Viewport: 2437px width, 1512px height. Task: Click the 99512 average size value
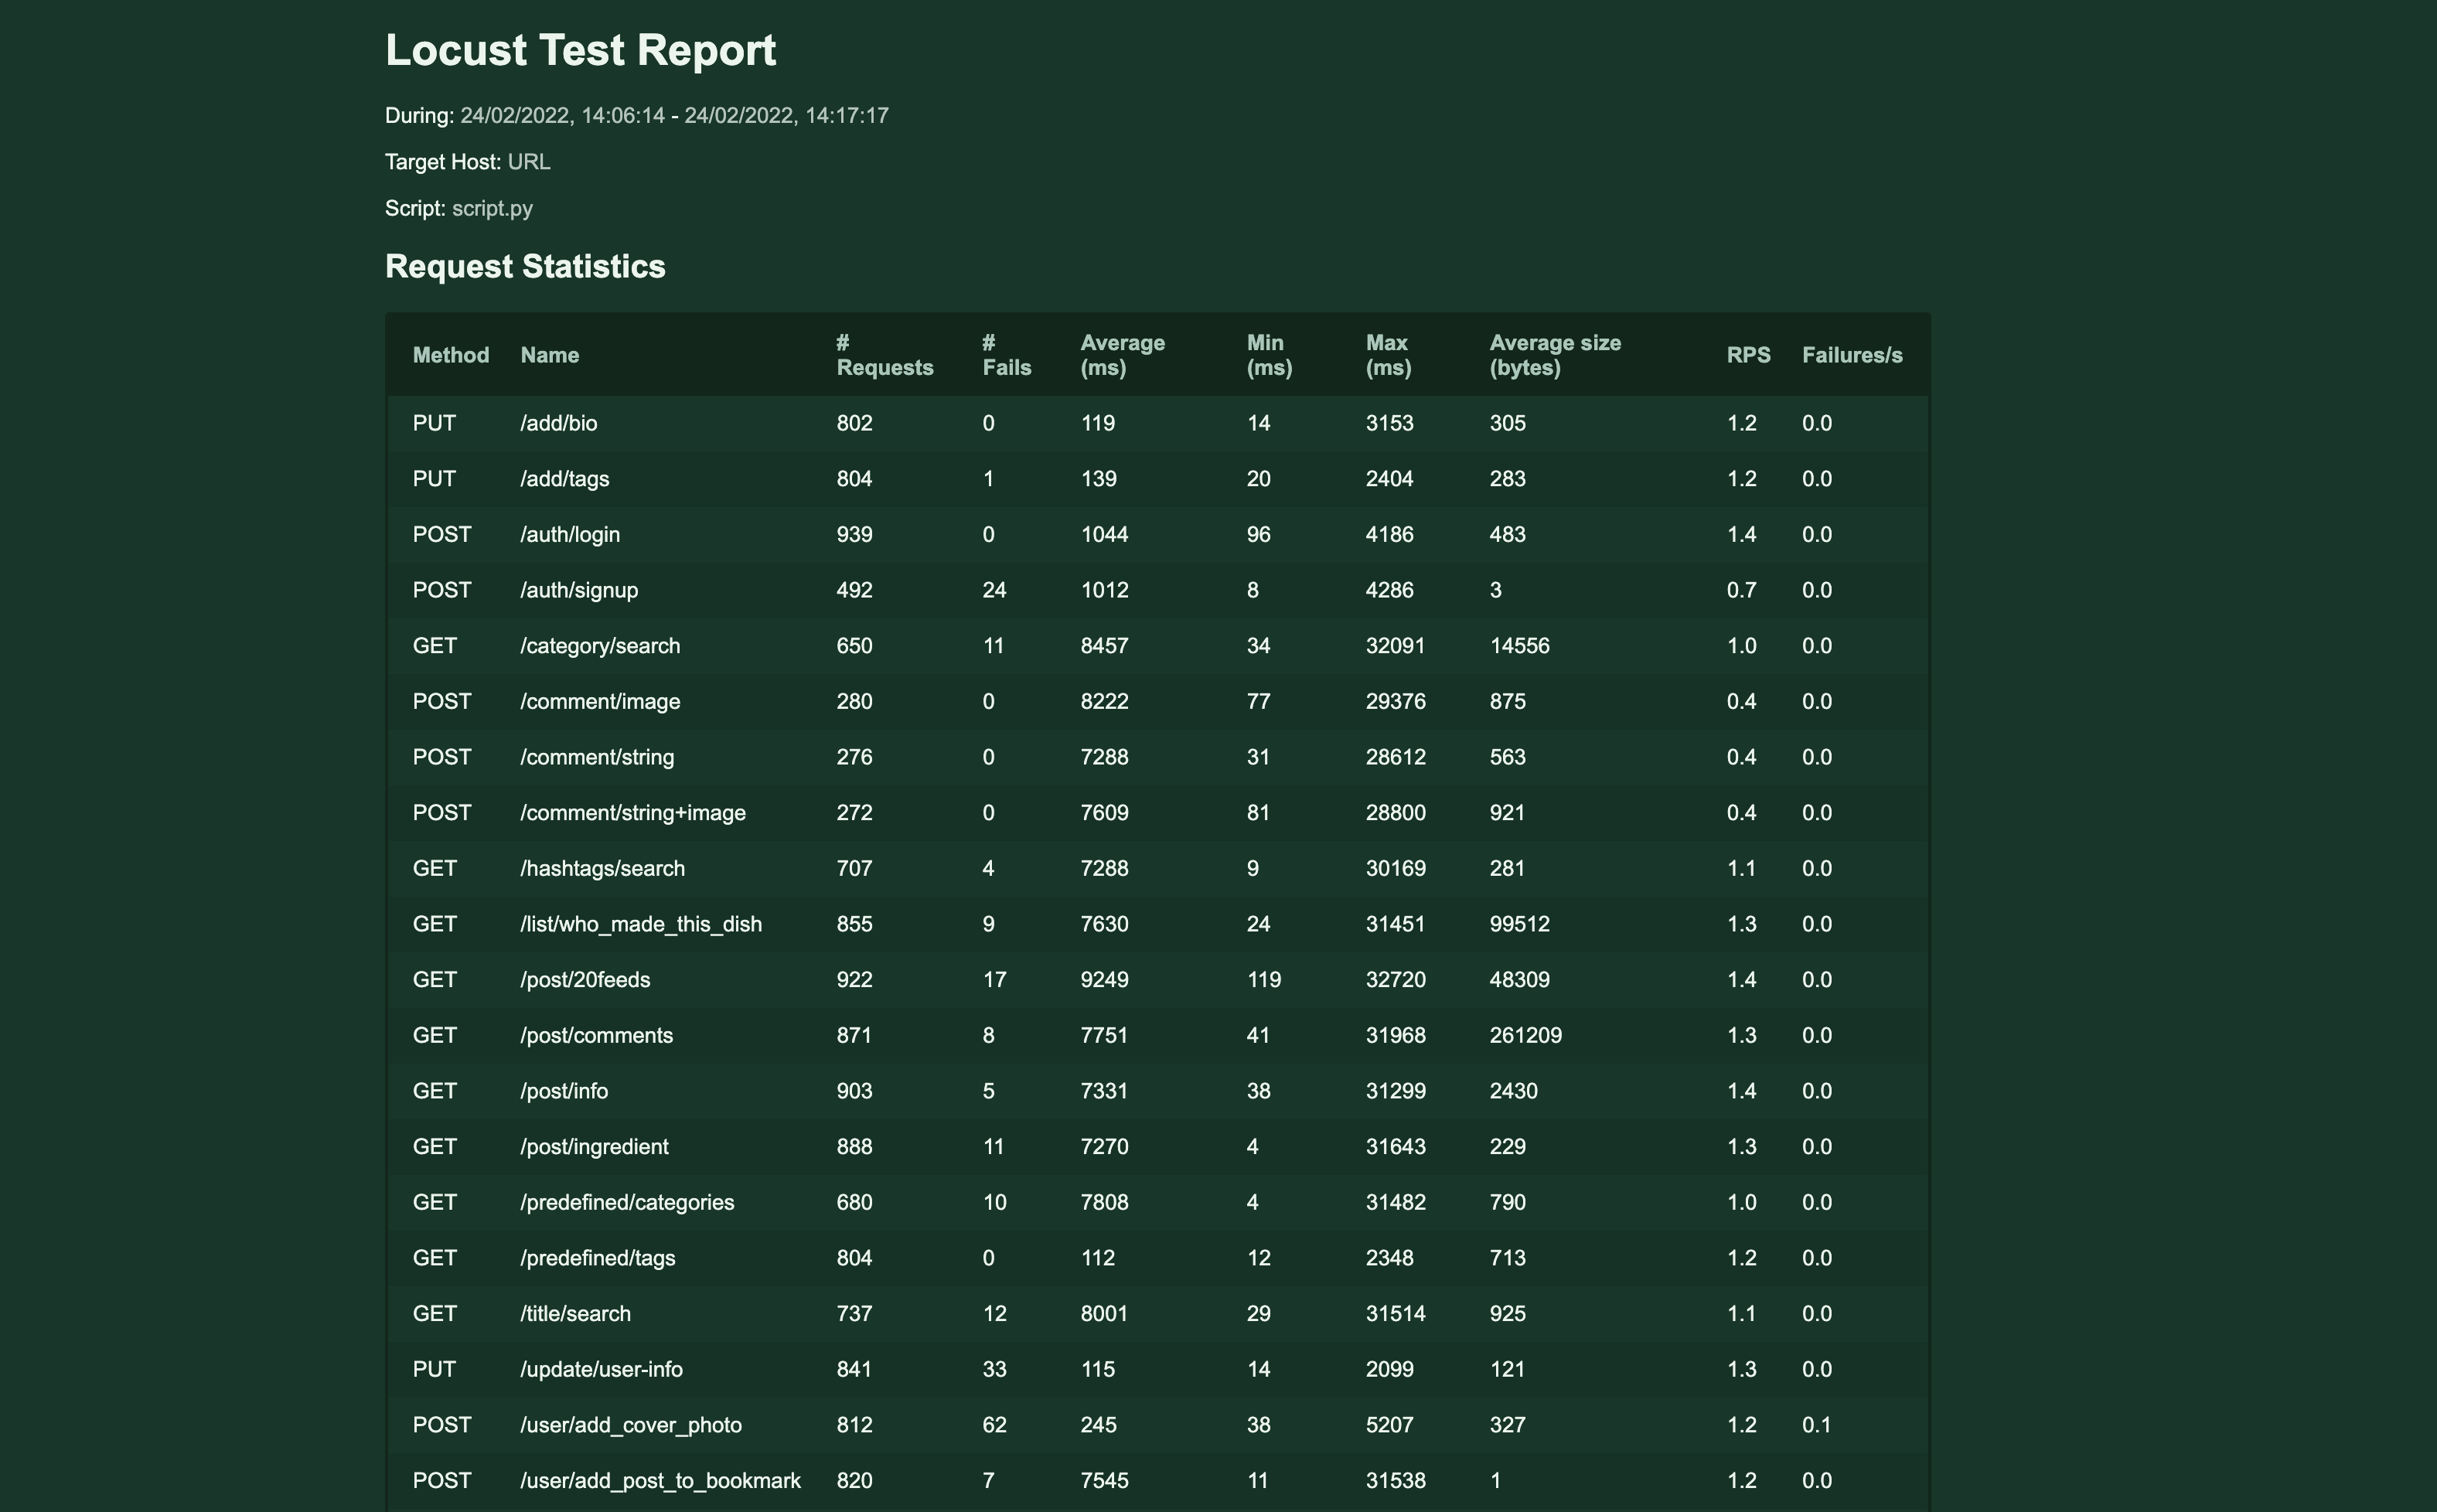tap(1520, 924)
